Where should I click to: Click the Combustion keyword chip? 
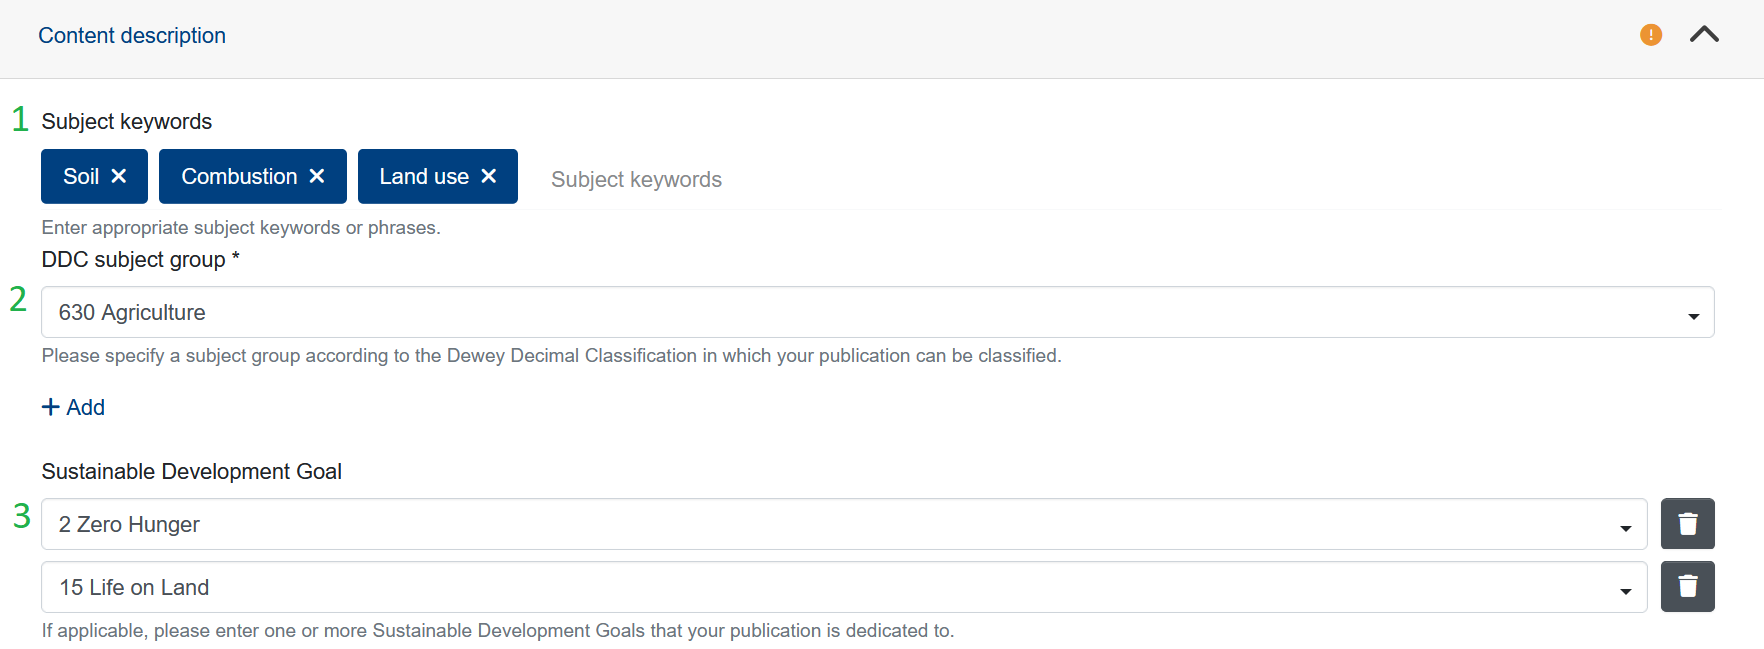coord(239,176)
